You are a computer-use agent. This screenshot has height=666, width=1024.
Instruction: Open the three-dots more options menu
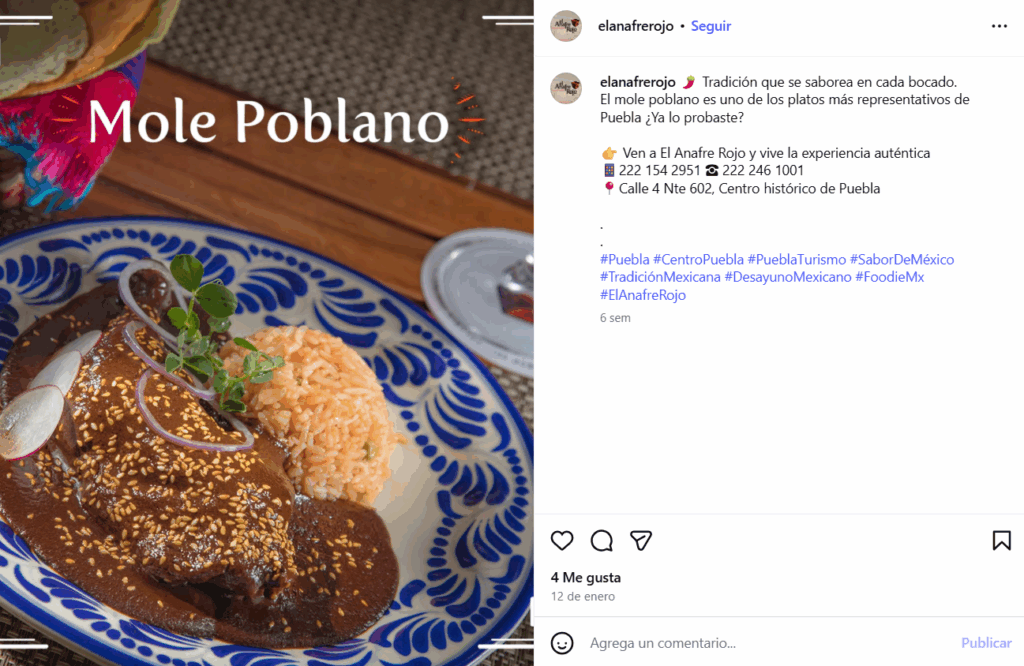coord(999,26)
